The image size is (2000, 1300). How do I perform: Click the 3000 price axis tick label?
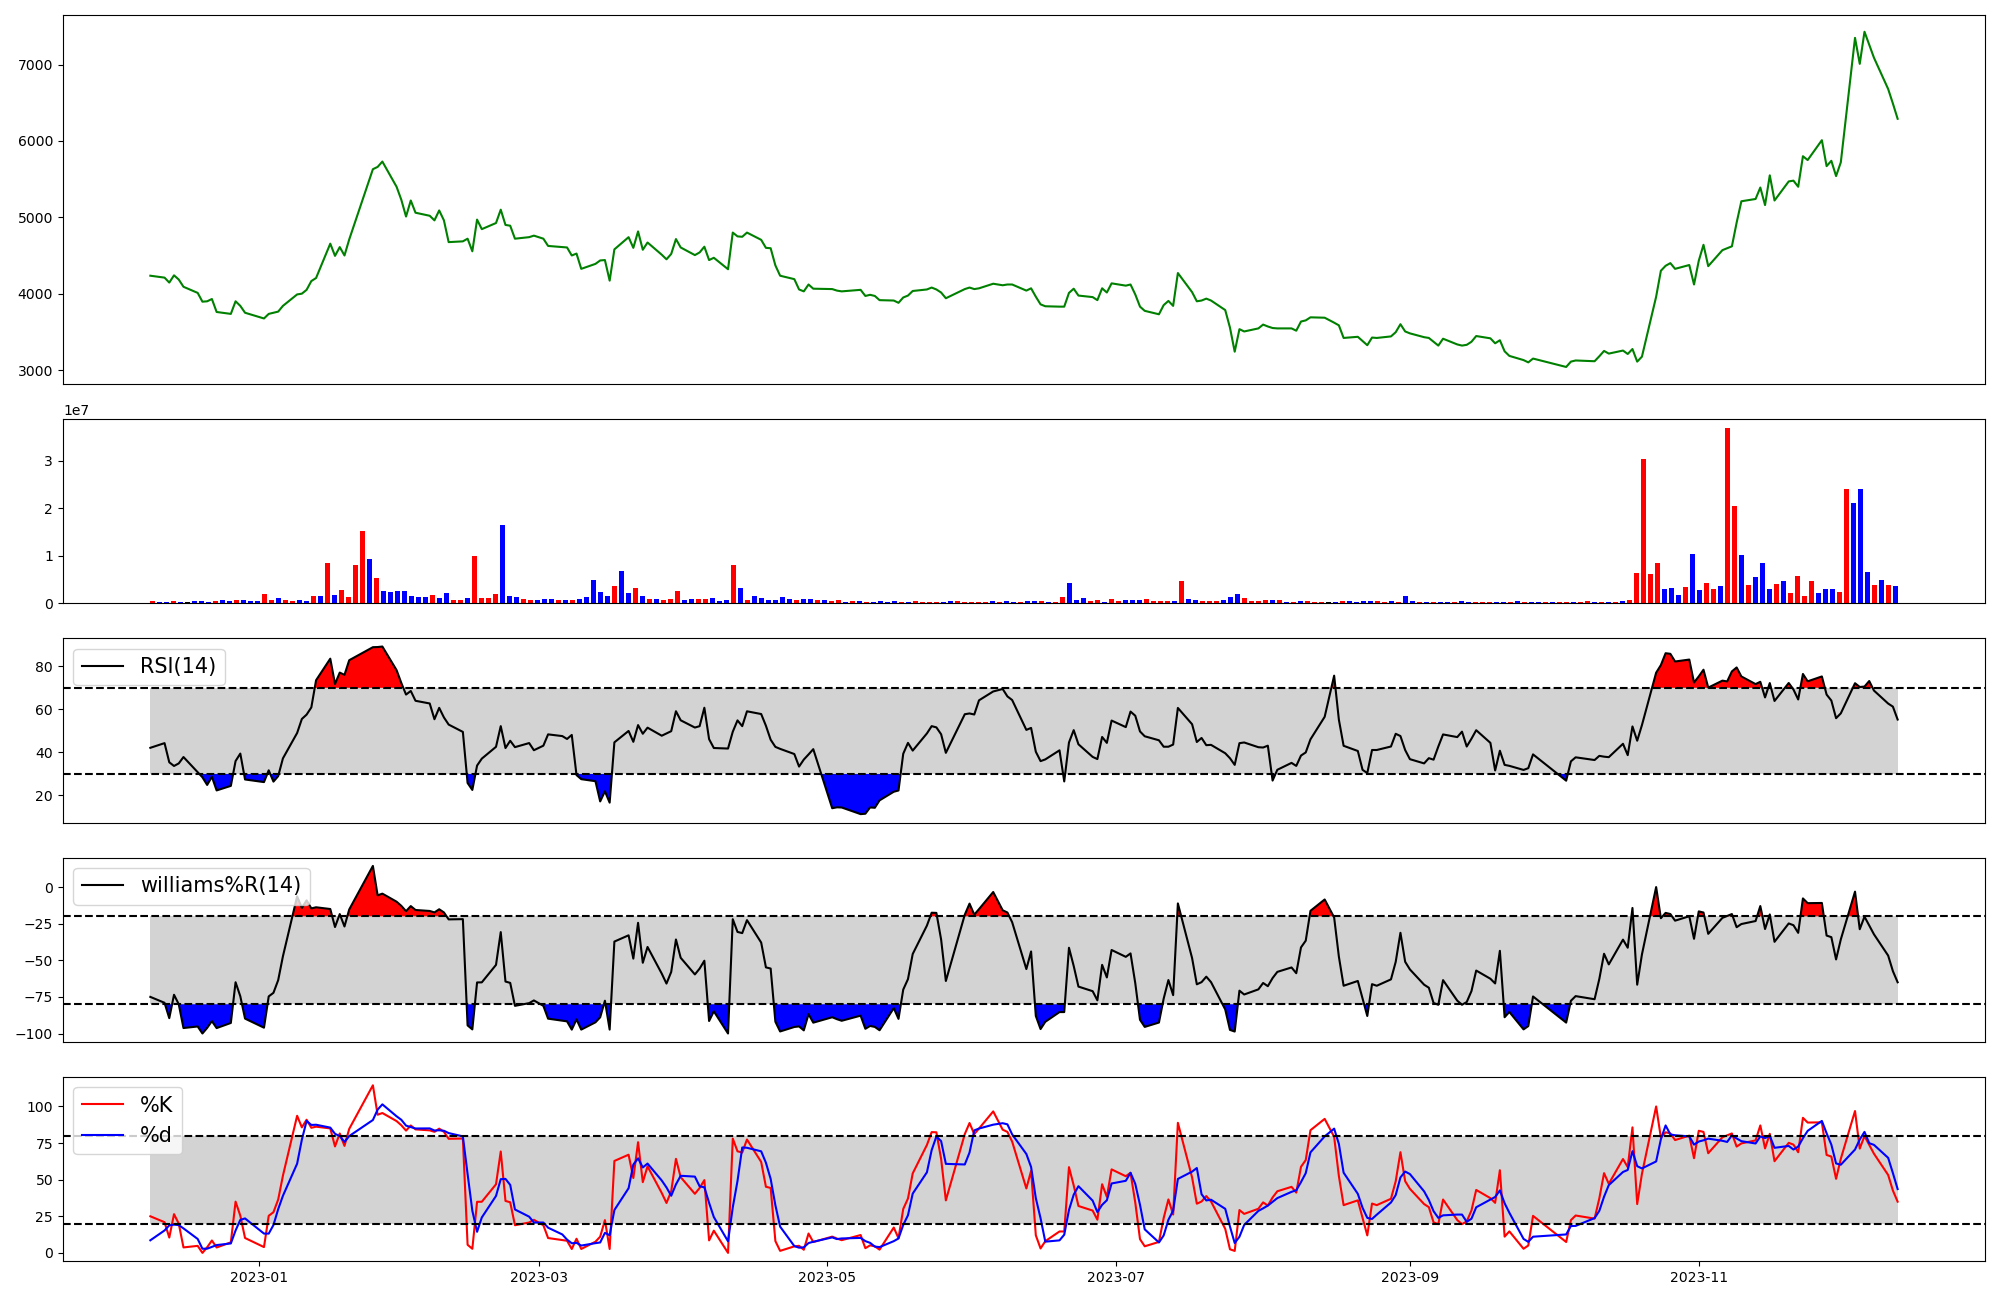(35, 371)
